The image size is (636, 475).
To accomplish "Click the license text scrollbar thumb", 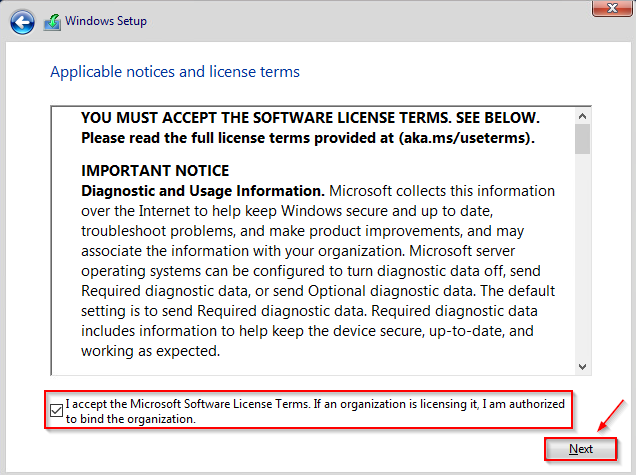I will pyautogui.click(x=582, y=139).
